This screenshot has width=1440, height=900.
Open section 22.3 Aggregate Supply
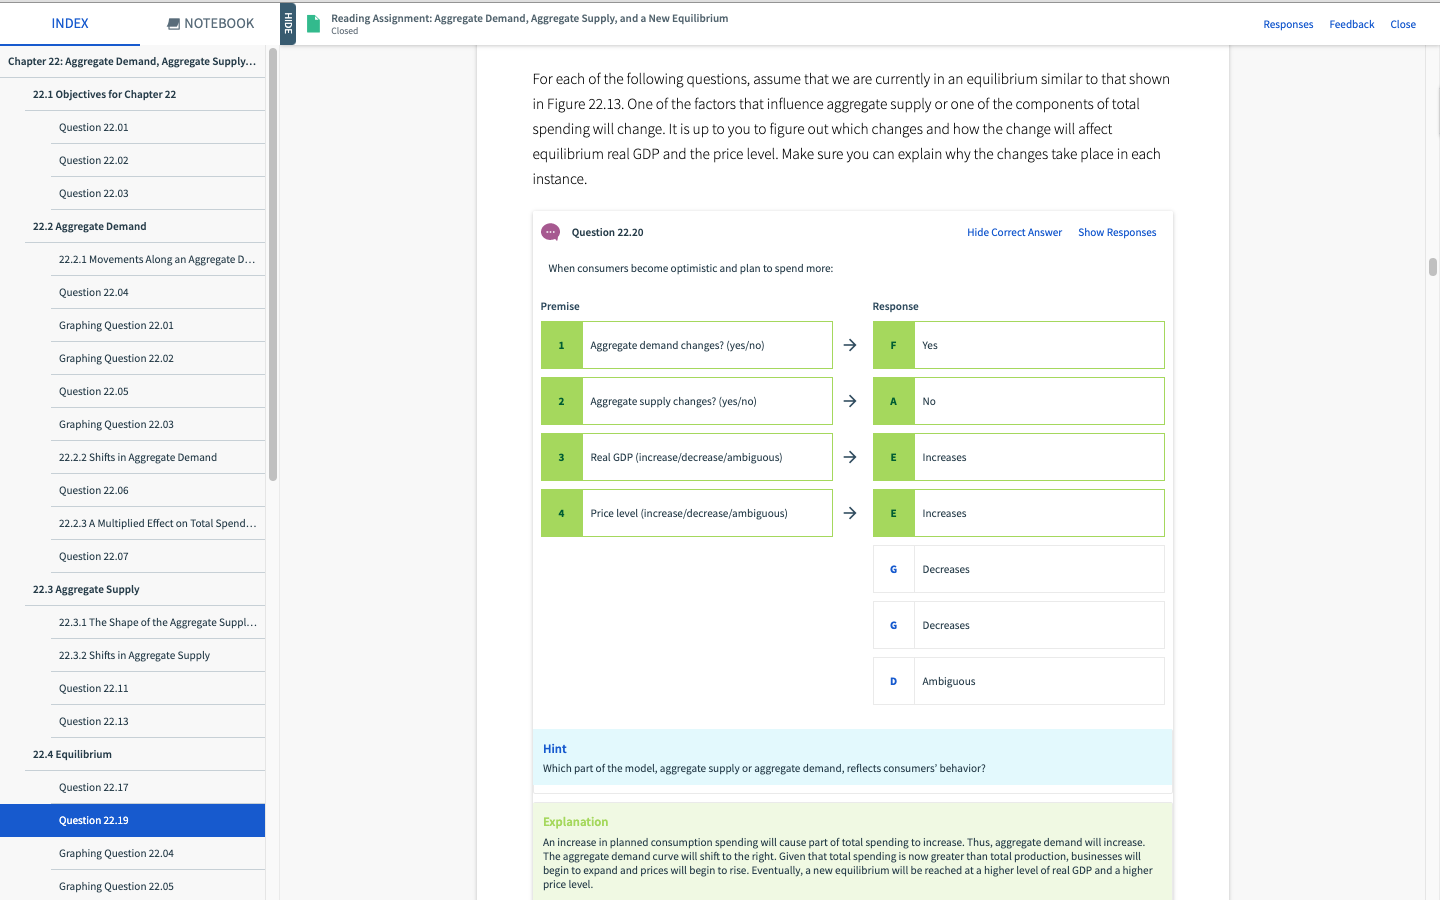click(145, 589)
